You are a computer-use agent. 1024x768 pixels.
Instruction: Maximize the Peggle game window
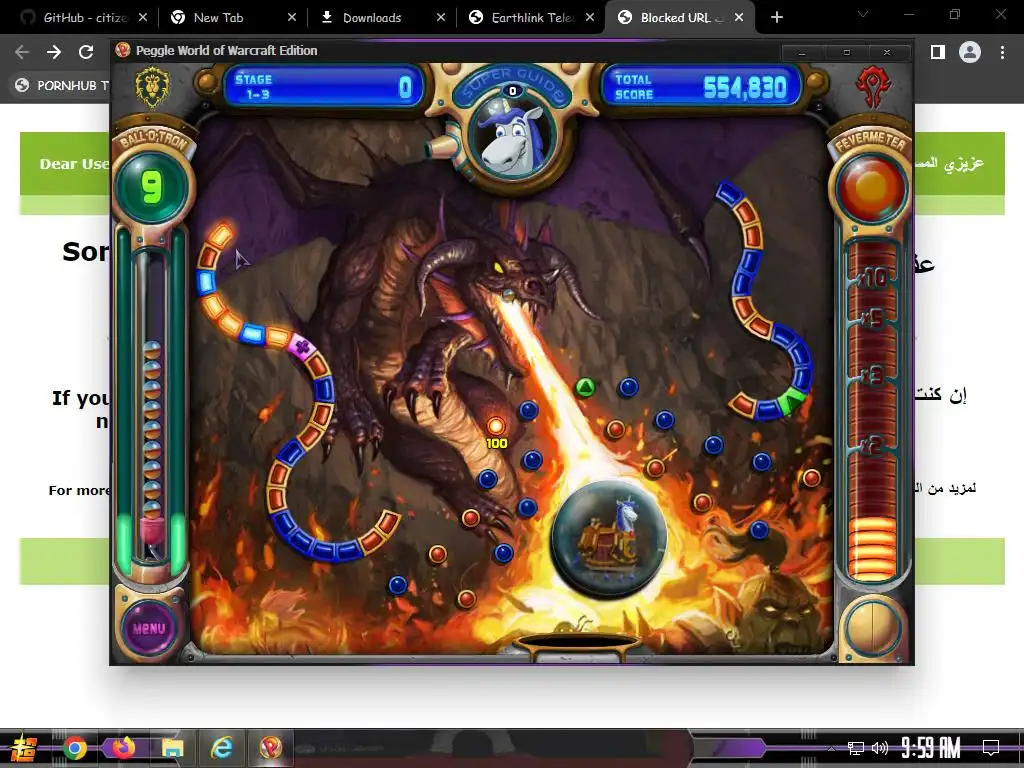[x=846, y=53]
